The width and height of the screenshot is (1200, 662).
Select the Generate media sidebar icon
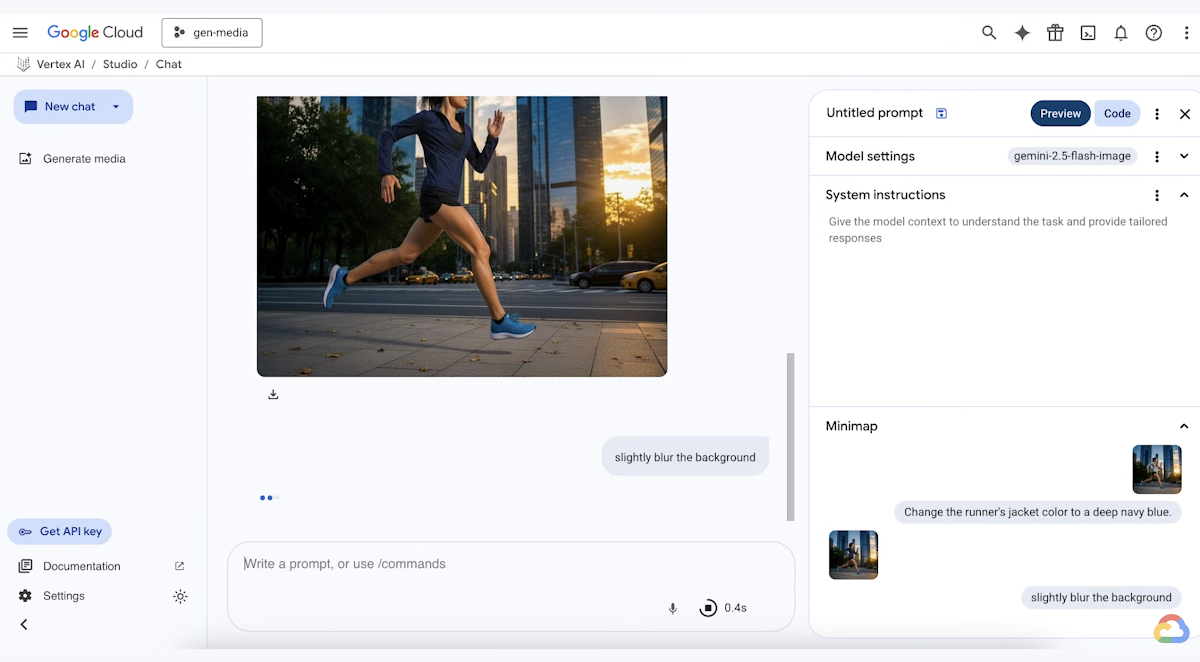pos(24,158)
